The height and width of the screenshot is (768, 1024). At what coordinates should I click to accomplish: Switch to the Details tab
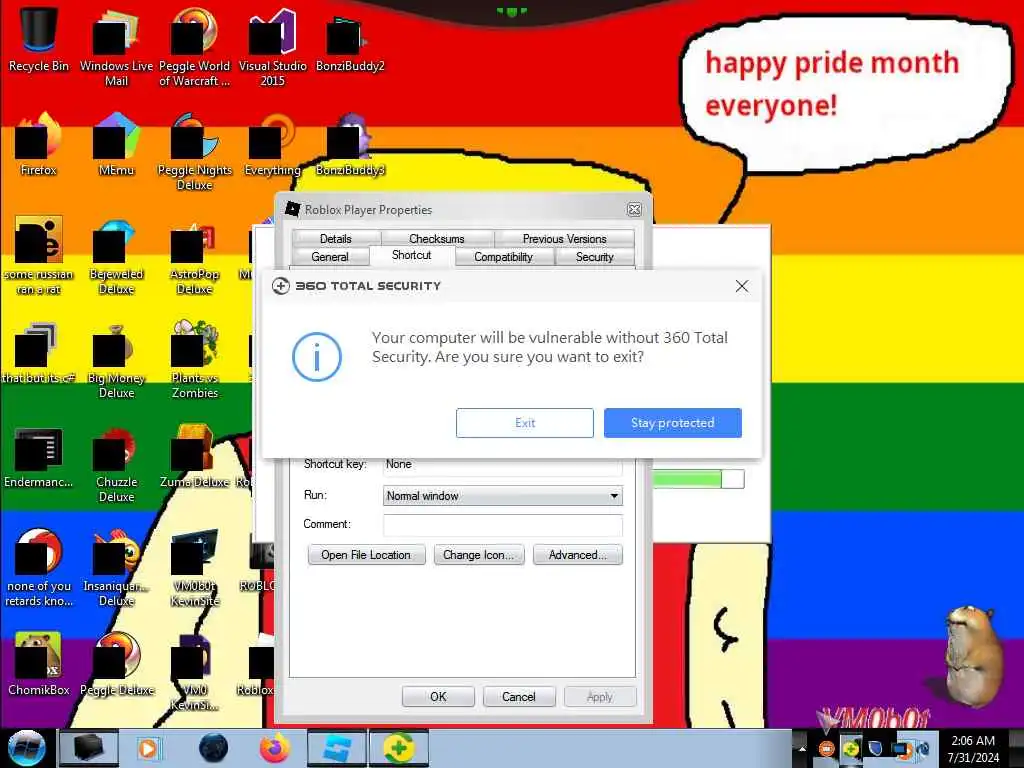pyautogui.click(x=336, y=238)
